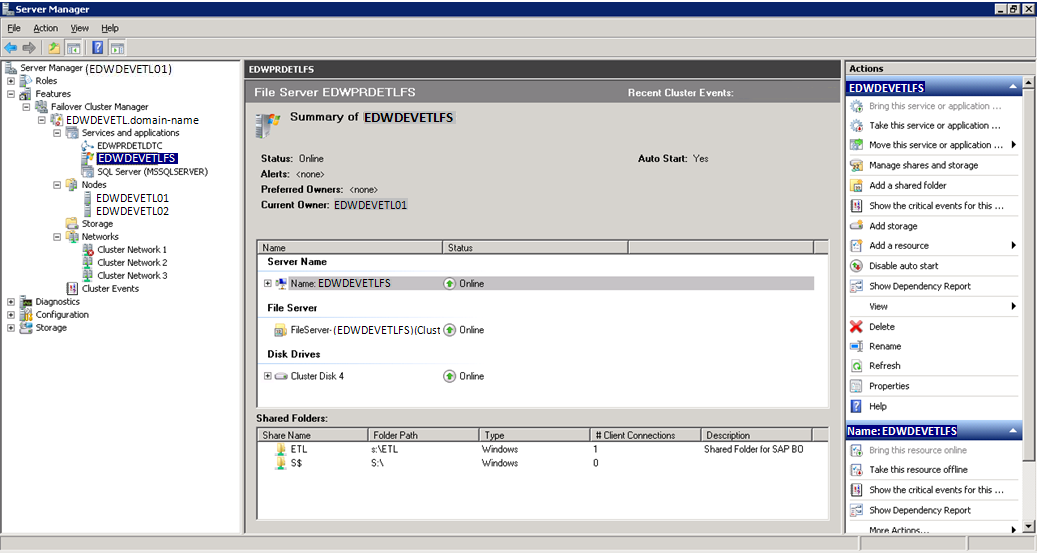Collapse the Name: EDWDEVETLFS actions section
1037x553 pixels.
1013,431
